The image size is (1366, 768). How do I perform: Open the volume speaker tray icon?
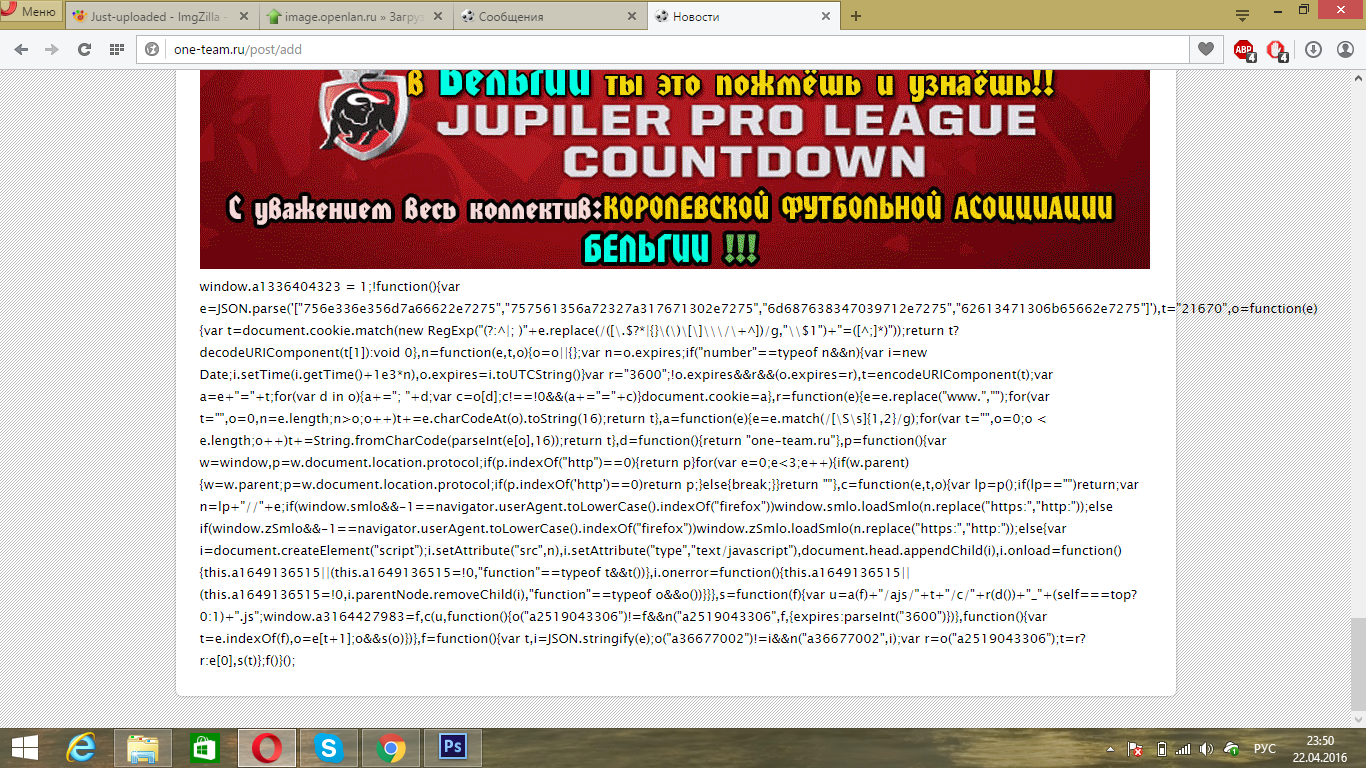(x=1207, y=748)
